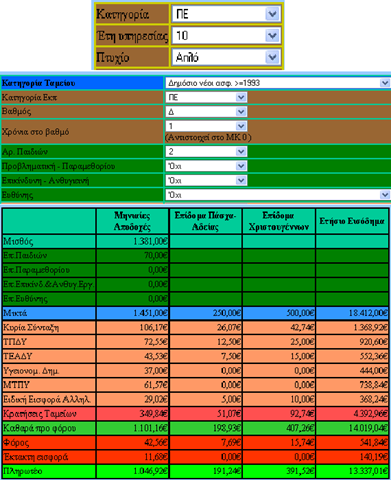Click the Ετήσιο Εισόδημα column header

point(352,221)
